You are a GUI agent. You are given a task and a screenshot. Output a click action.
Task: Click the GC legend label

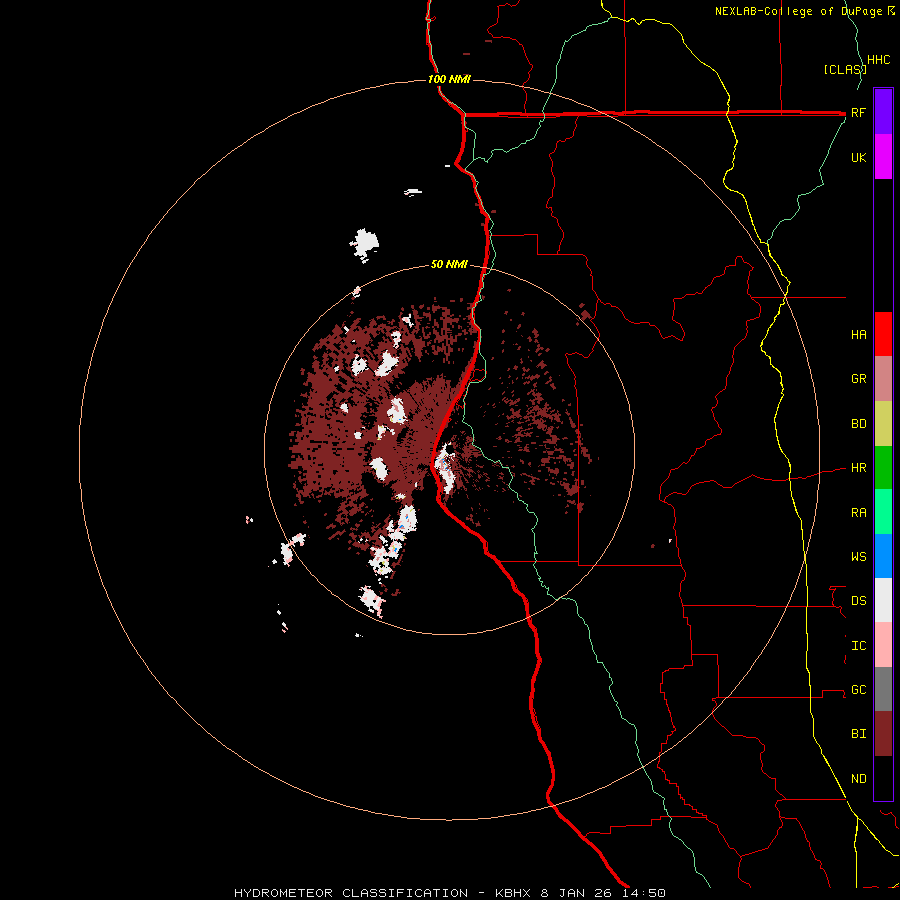coord(859,690)
